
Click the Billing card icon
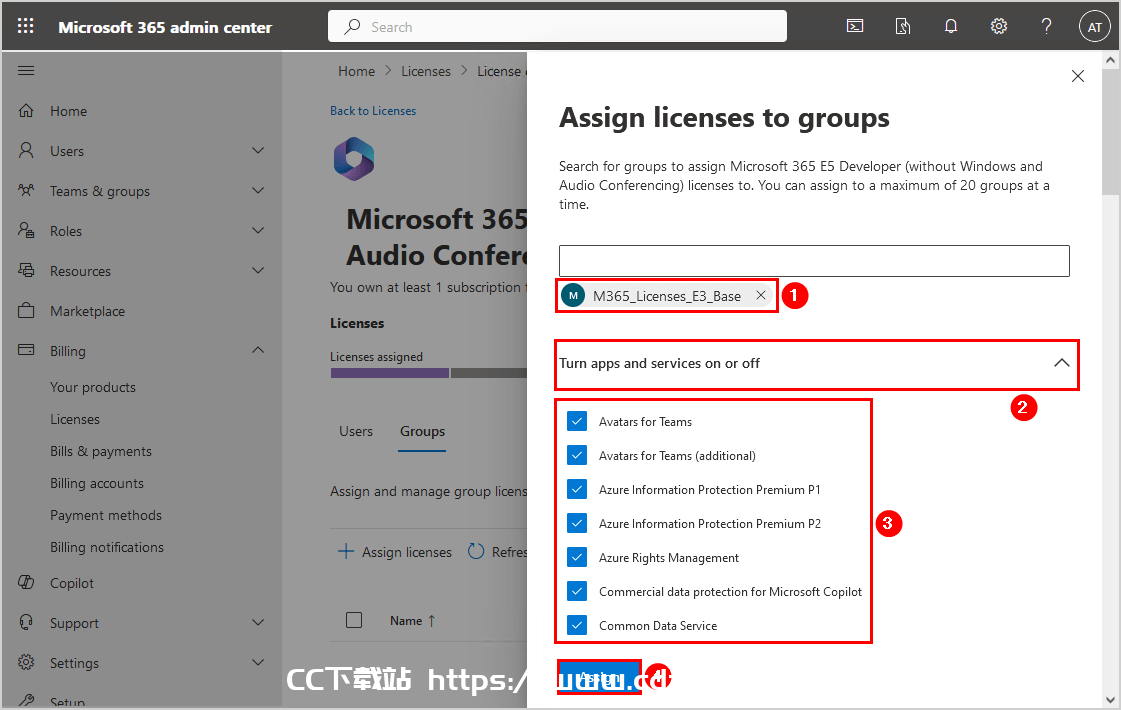tap(26, 350)
